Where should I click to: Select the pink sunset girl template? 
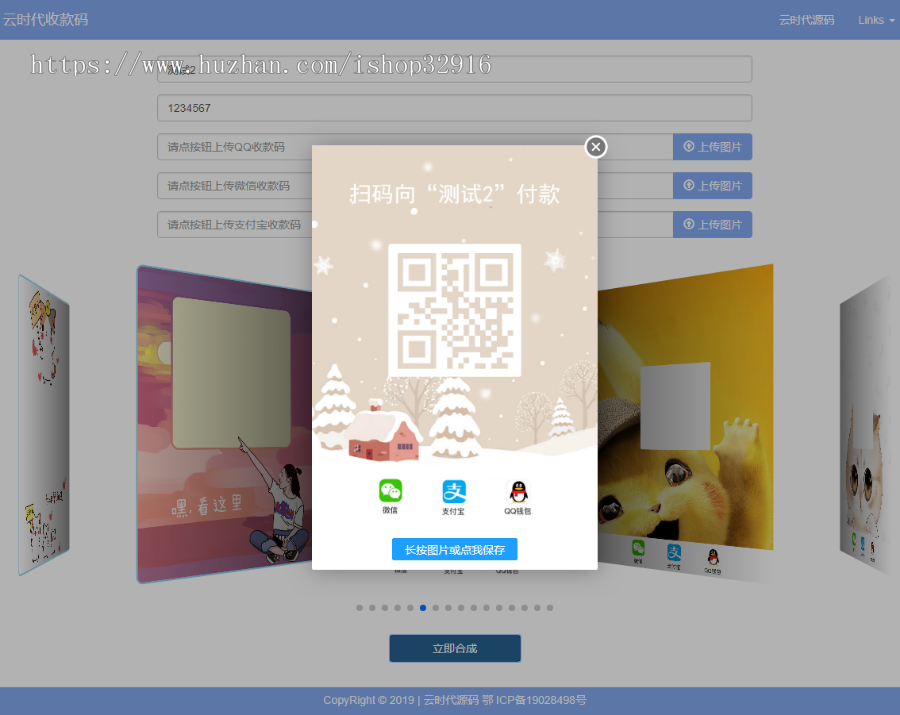pyautogui.click(x=224, y=425)
